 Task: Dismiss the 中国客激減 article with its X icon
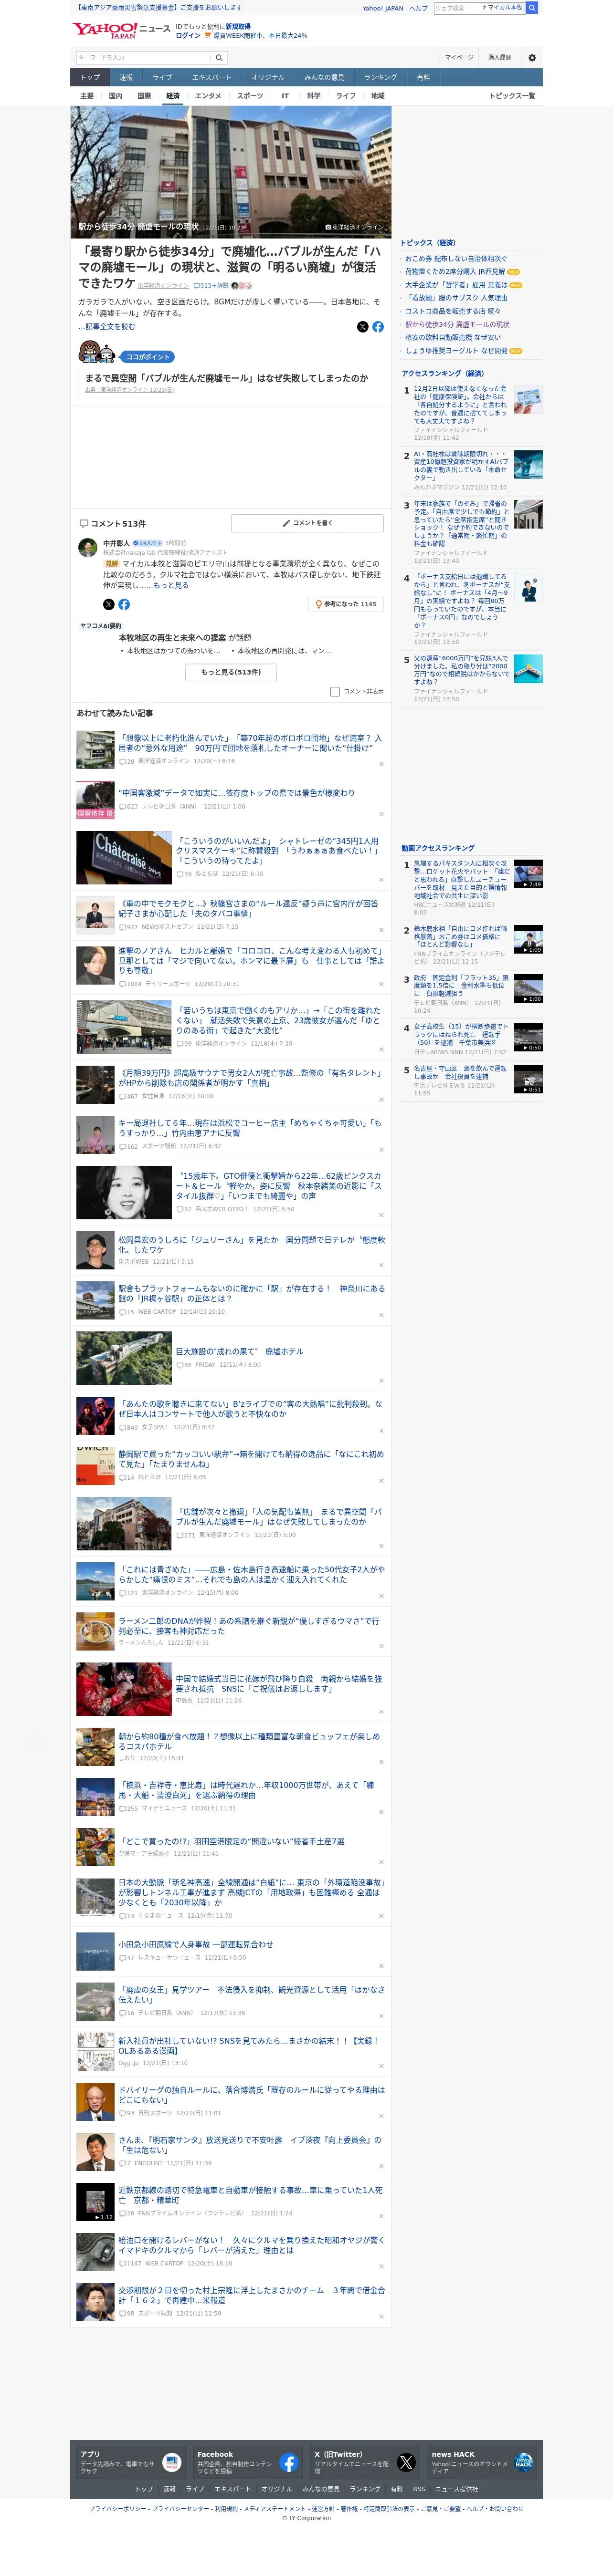(381, 814)
